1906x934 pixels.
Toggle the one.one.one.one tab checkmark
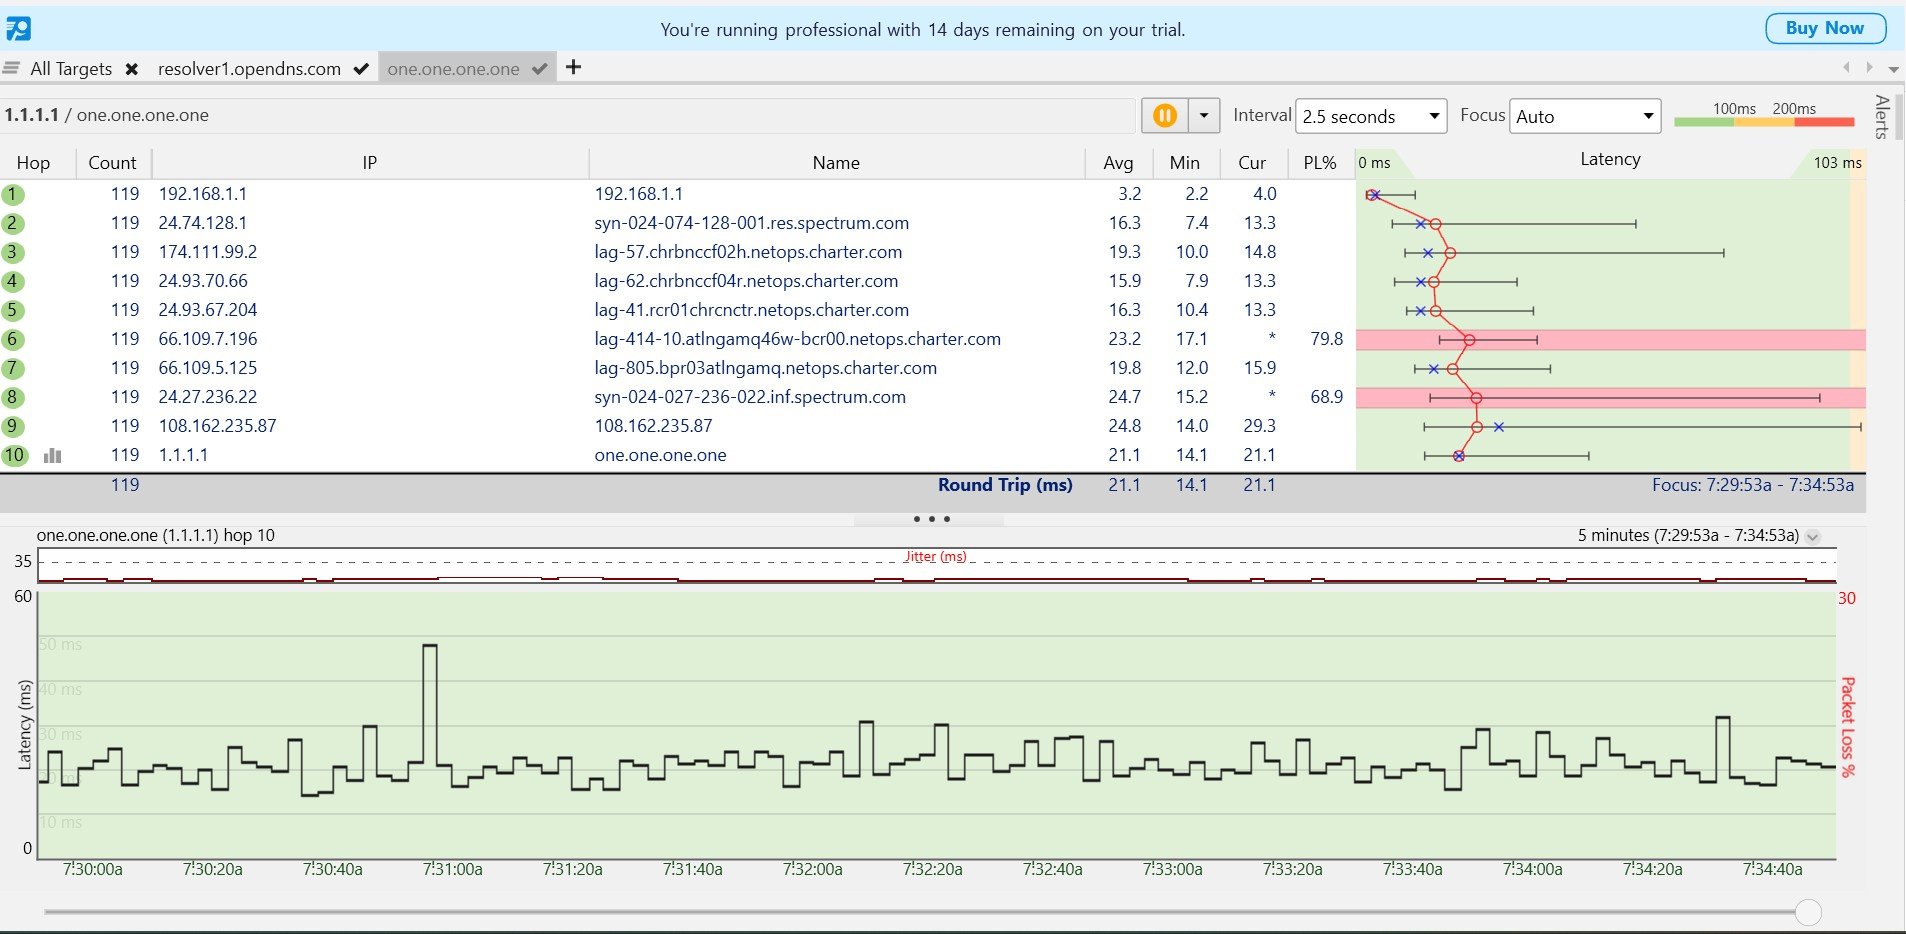(x=540, y=69)
